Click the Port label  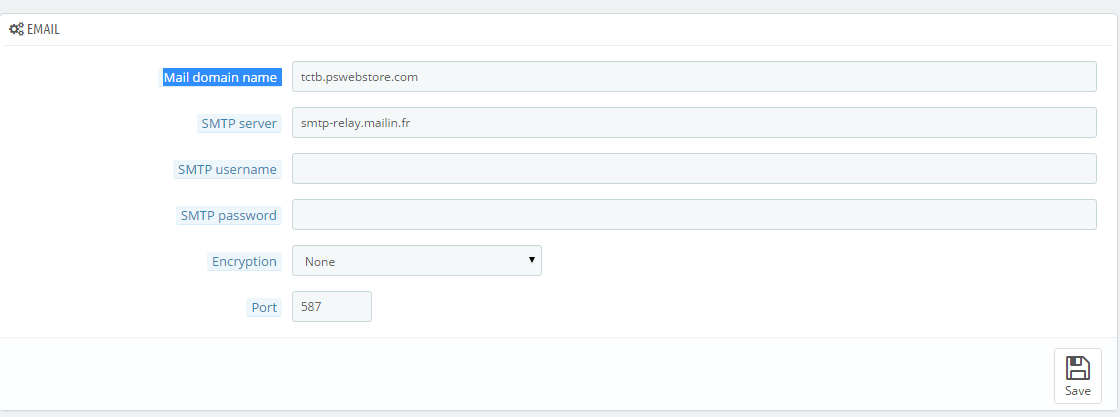[264, 308]
